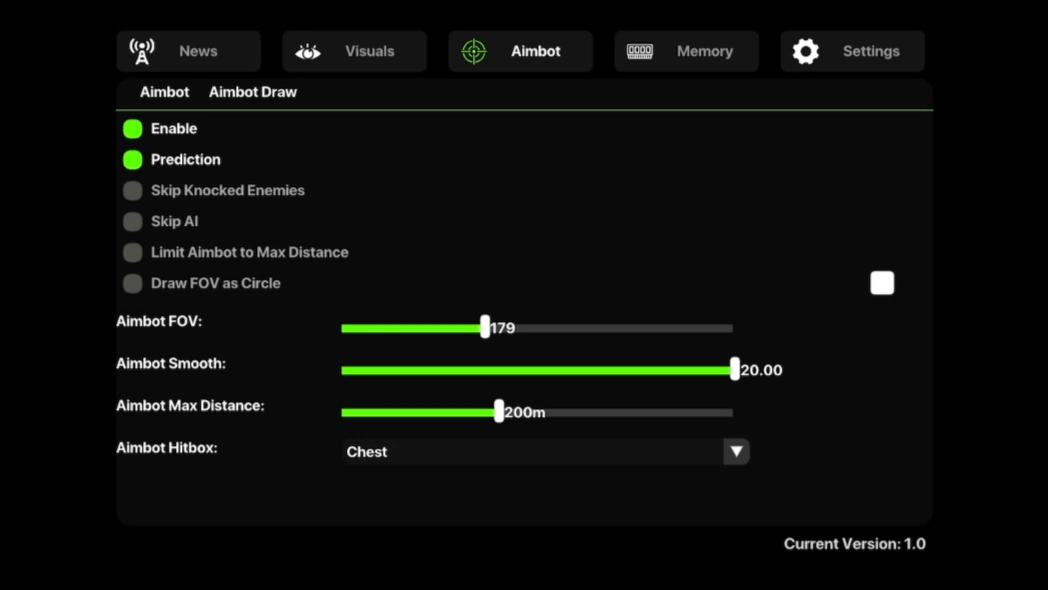Select the Aimbot top tab label

(535, 51)
